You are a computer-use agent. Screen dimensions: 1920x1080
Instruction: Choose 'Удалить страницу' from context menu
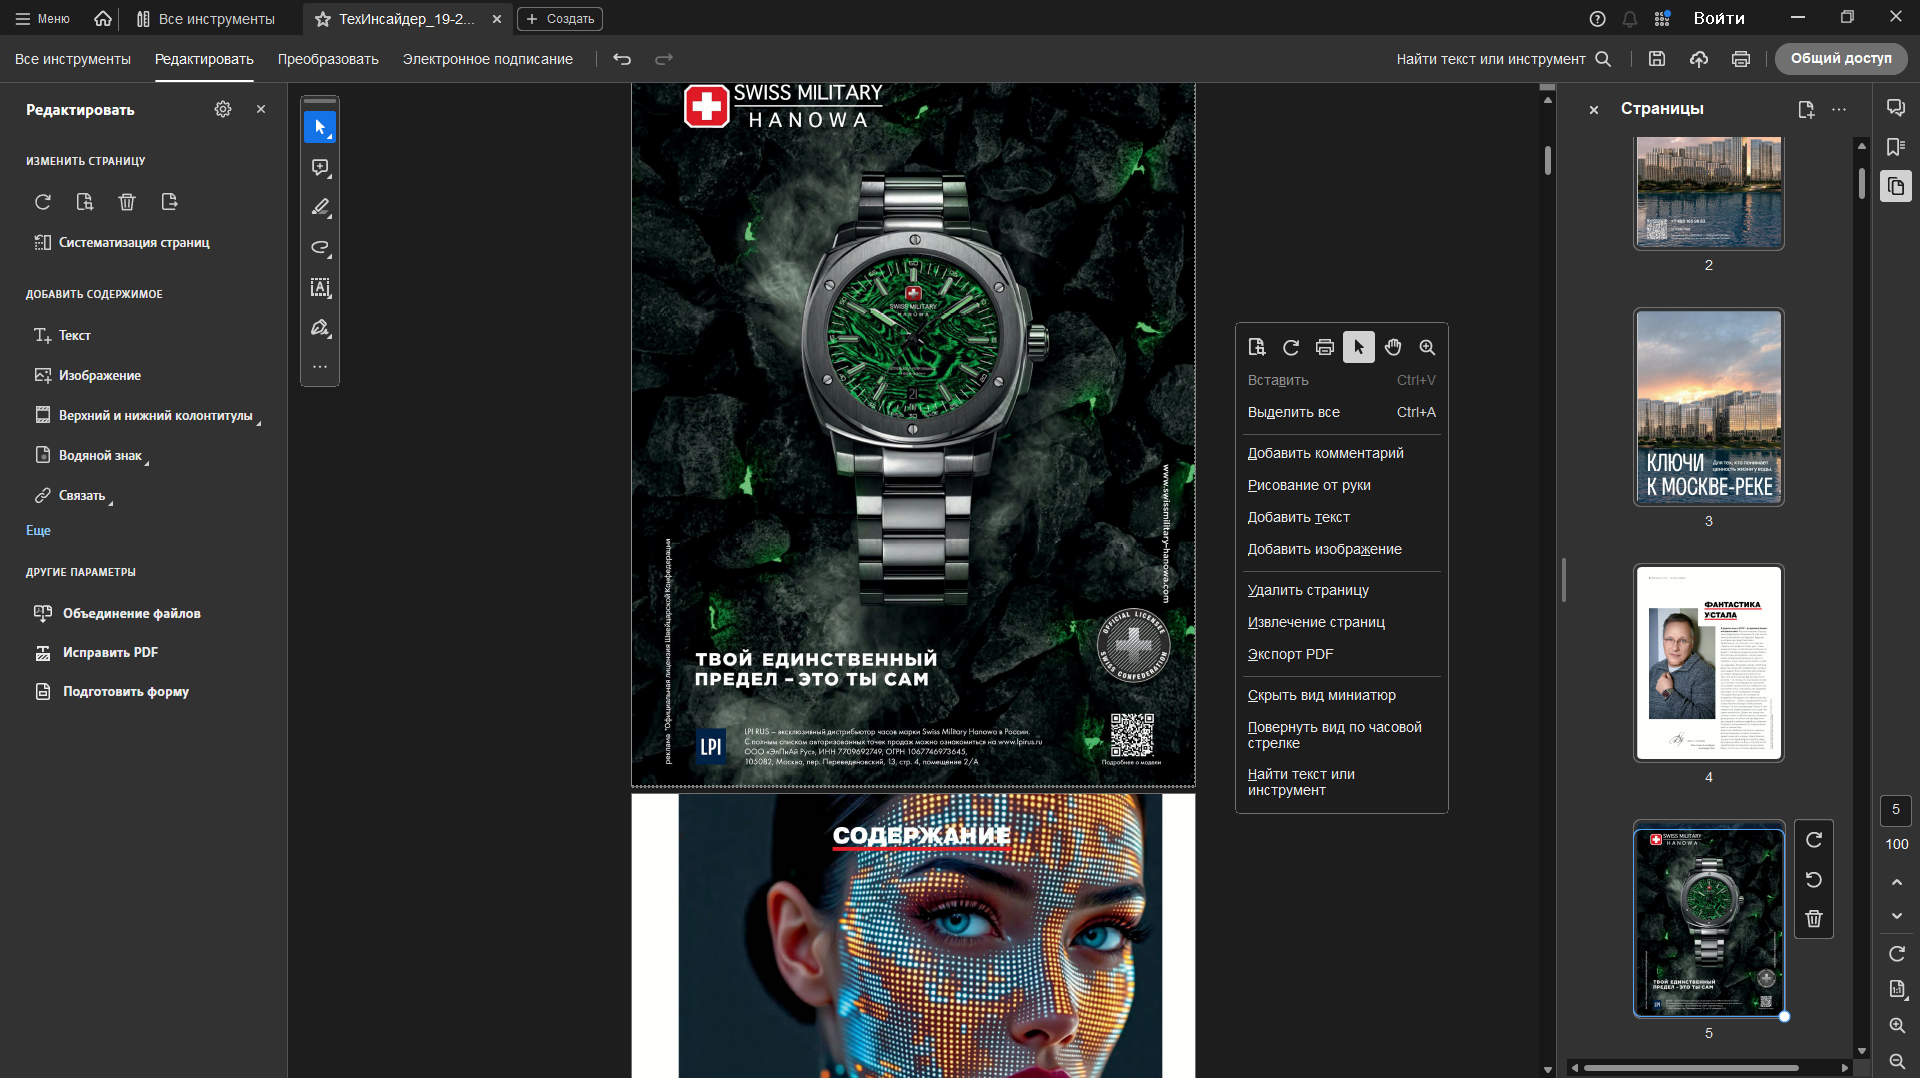[x=1308, y=590]
